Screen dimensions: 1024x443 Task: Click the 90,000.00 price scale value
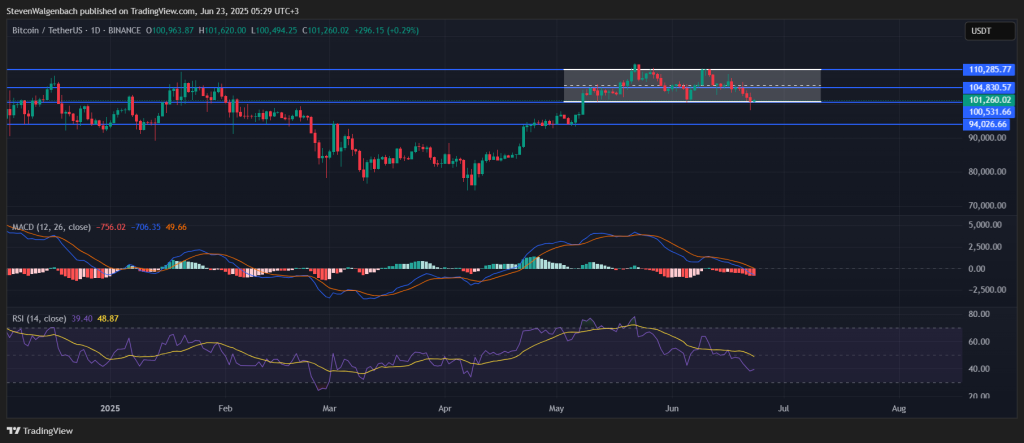(x=988, y=138)
